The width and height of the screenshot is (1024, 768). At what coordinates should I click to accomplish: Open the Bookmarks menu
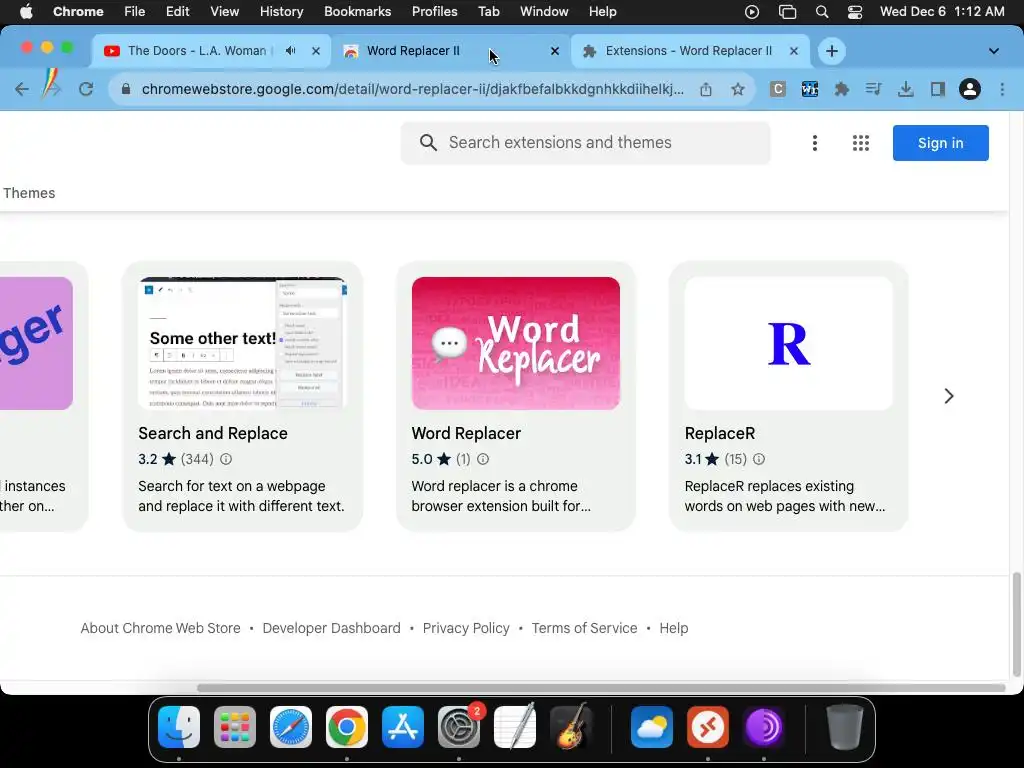click(x=357, y=12)
